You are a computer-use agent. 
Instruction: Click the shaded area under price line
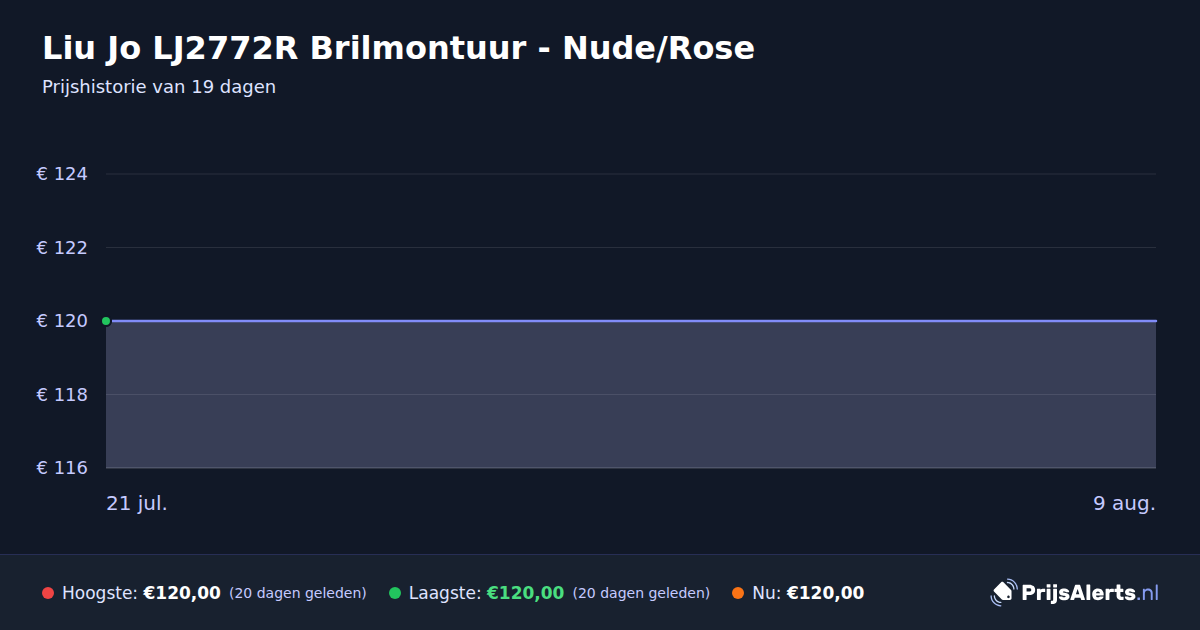(631, 395)
